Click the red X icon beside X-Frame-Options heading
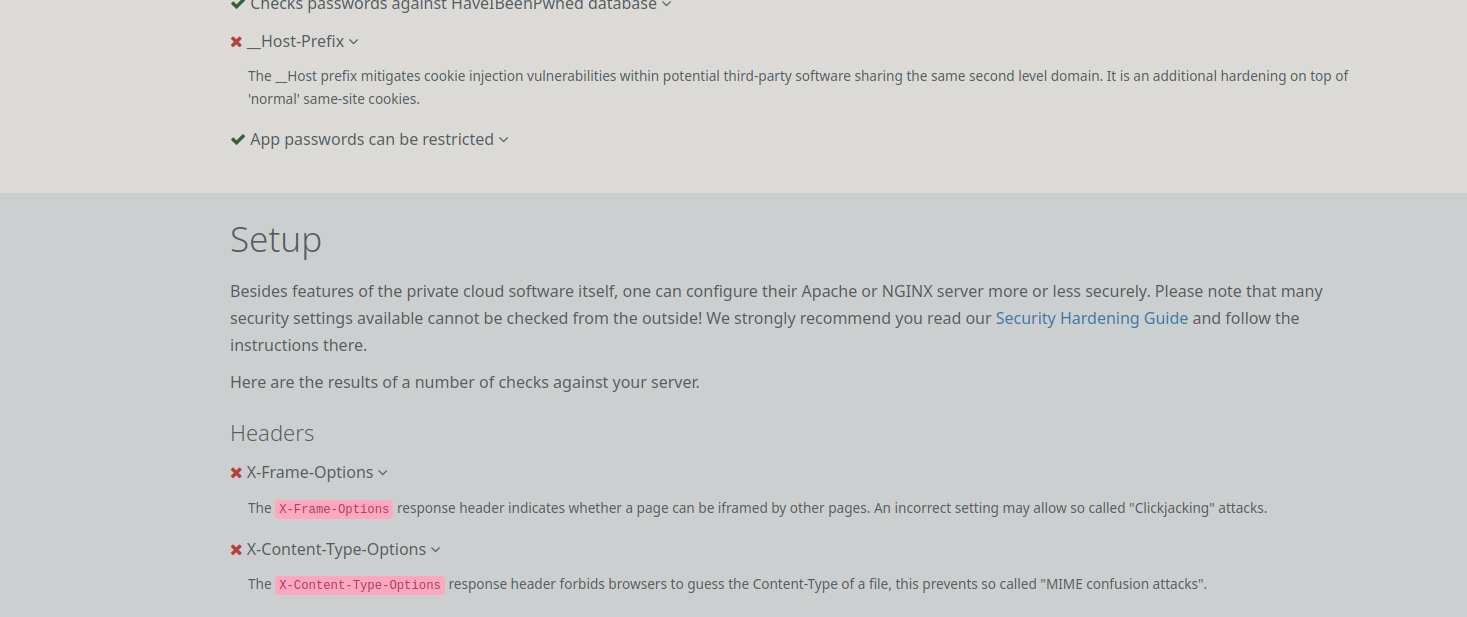 (x=236, y=473)
